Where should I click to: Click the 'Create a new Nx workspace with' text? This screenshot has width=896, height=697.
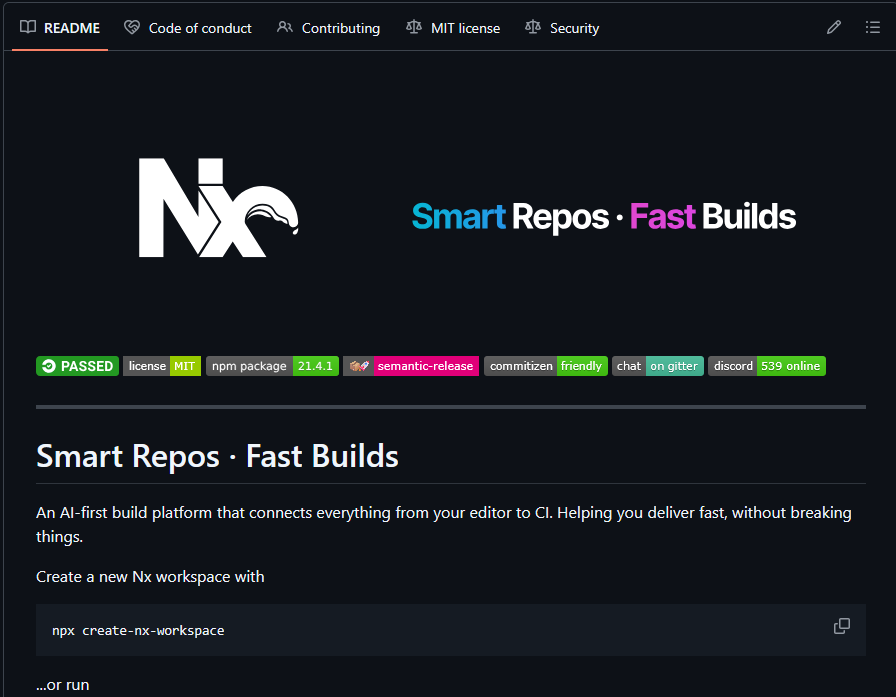click(150, 577)
